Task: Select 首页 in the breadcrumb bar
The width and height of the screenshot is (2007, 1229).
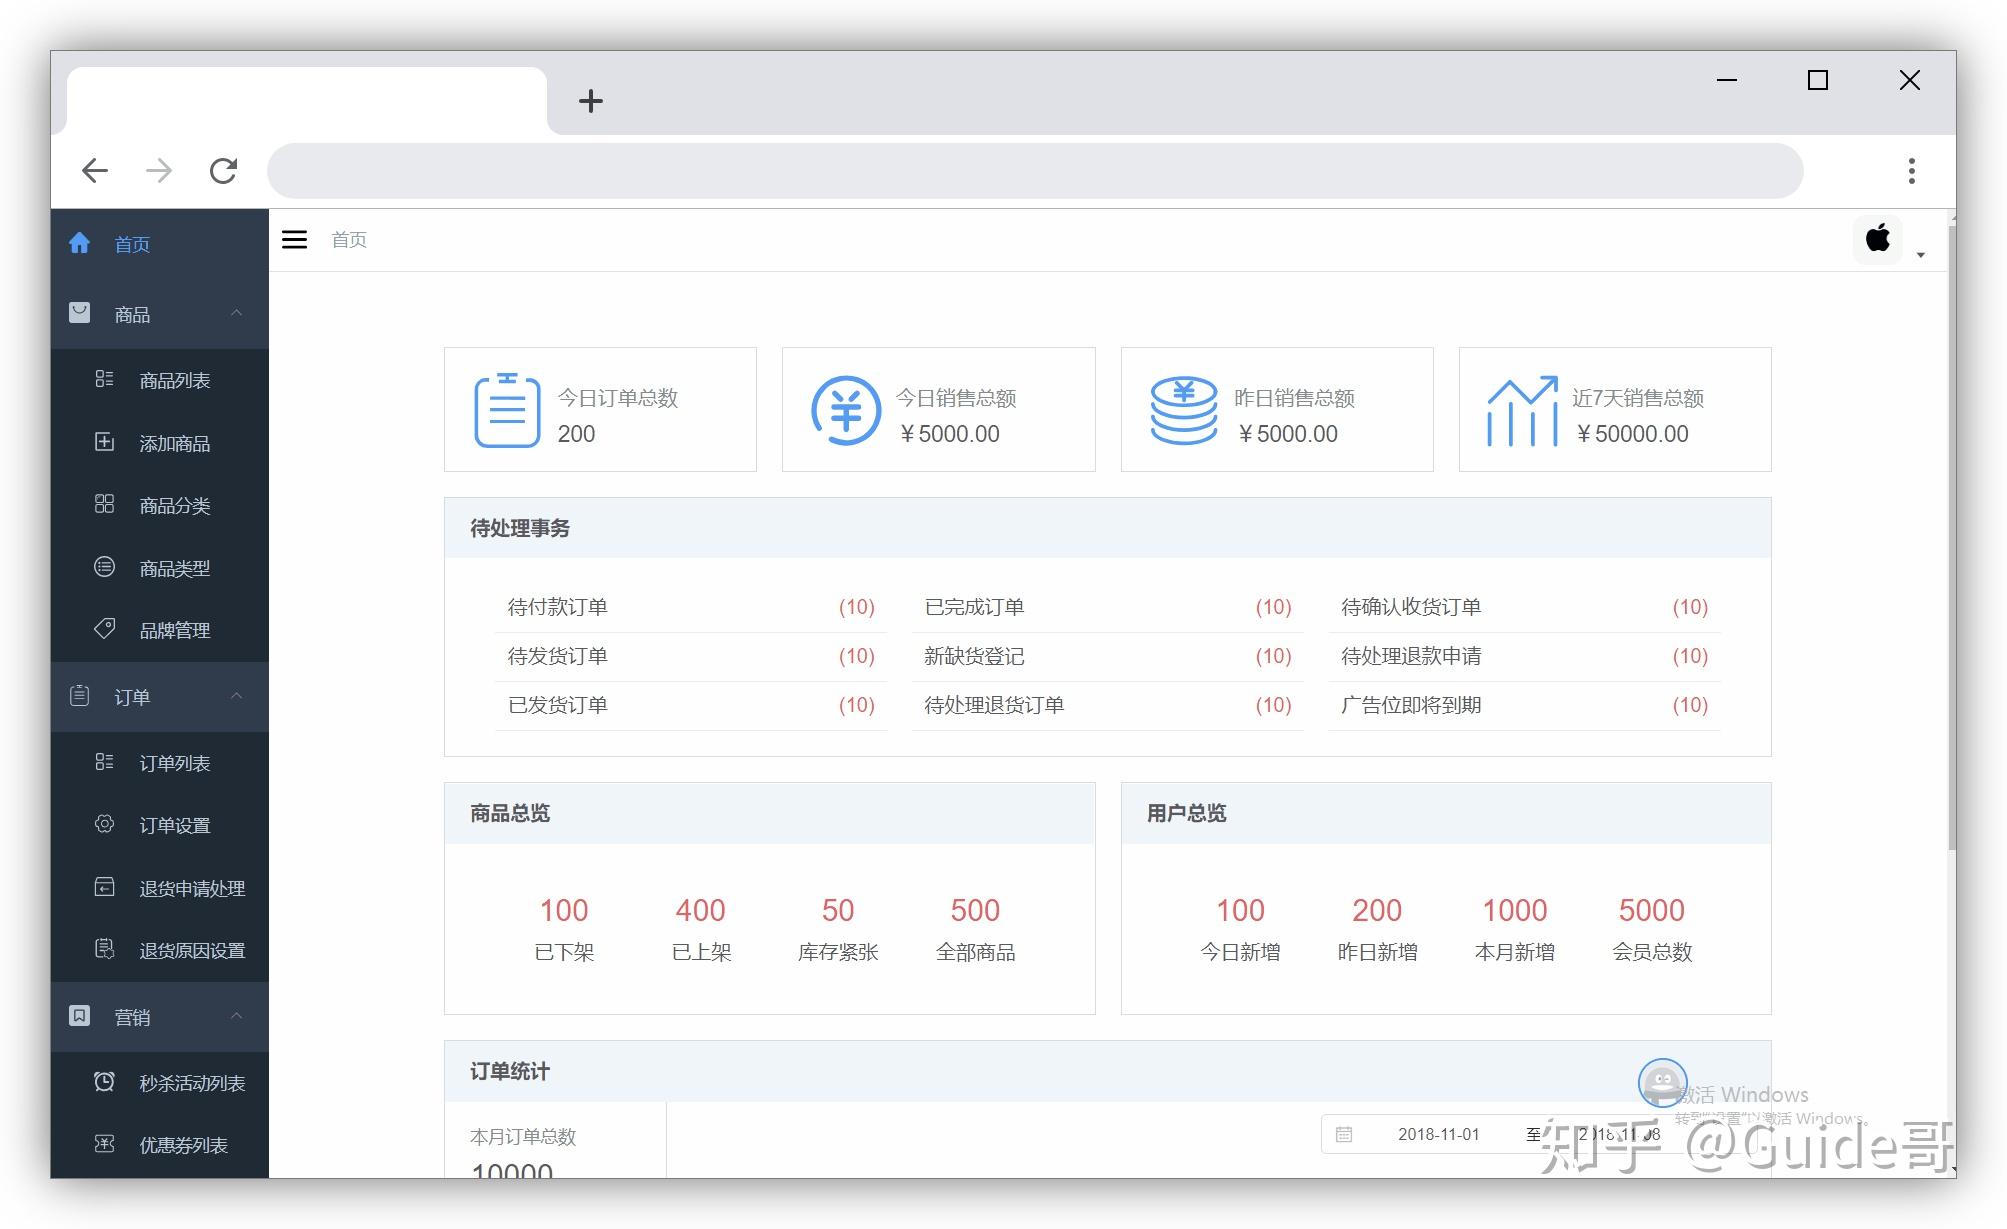Action: 349,240
